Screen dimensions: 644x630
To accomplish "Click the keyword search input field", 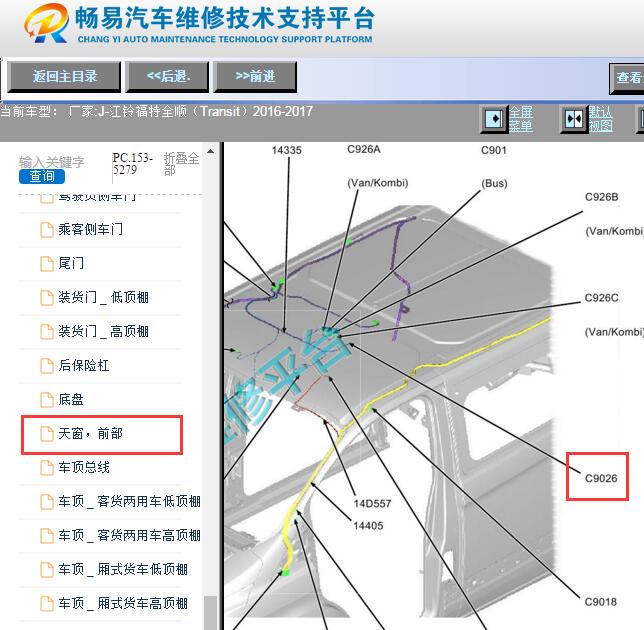I will [x=52, y=162].
